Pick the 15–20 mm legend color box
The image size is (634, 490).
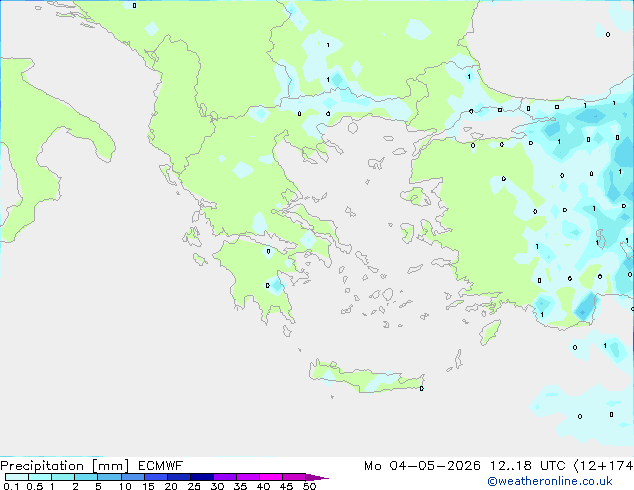point(155,477)
